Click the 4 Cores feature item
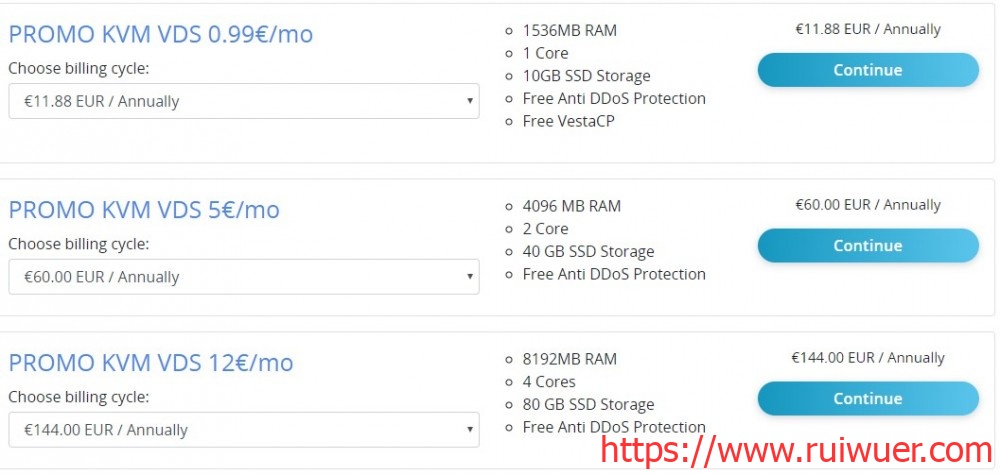The image size is (1000, 475). 549,381
